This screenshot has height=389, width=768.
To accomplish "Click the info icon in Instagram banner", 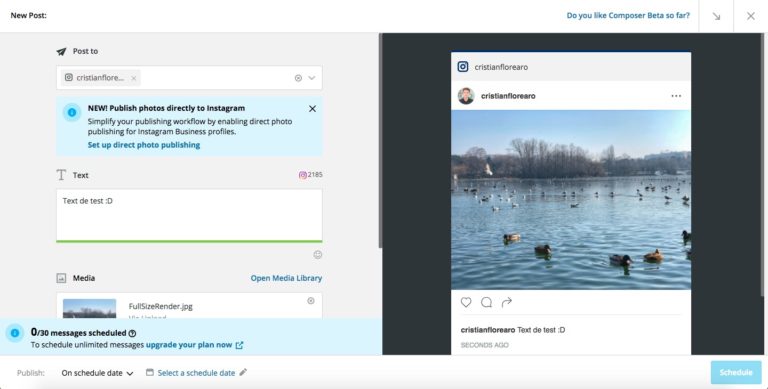I will 72,112.
